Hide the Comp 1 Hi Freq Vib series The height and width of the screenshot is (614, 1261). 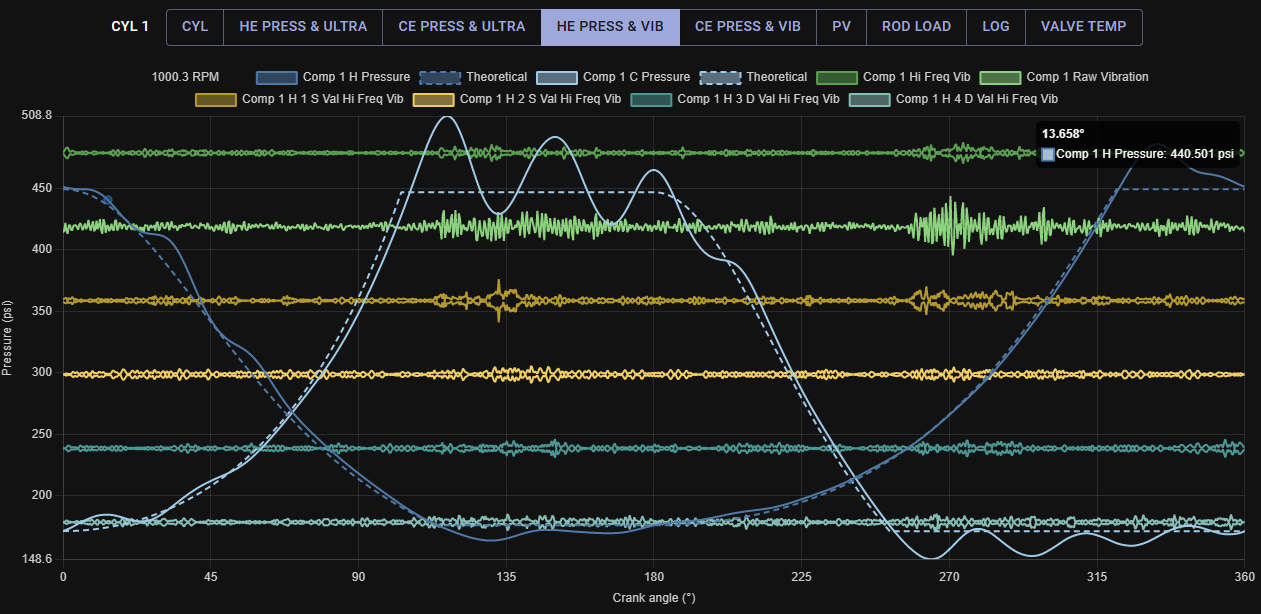[837, 77]
